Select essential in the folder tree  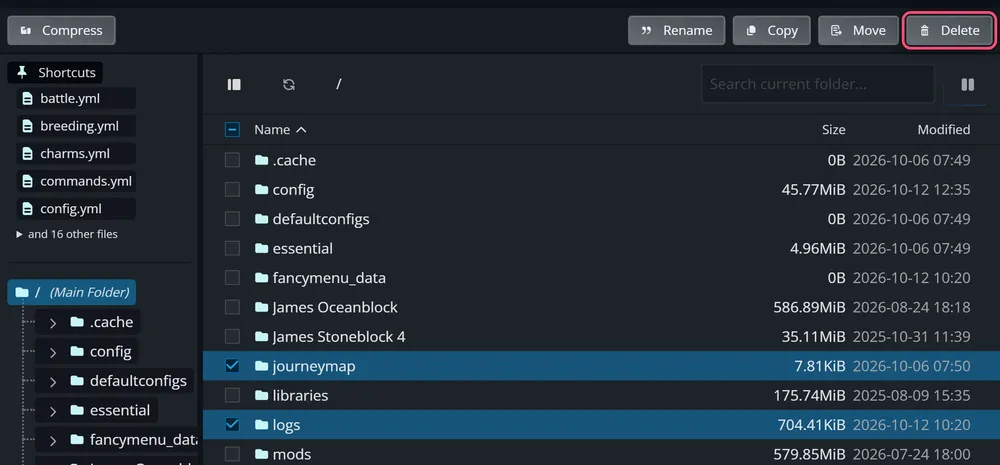pos(120,411)
